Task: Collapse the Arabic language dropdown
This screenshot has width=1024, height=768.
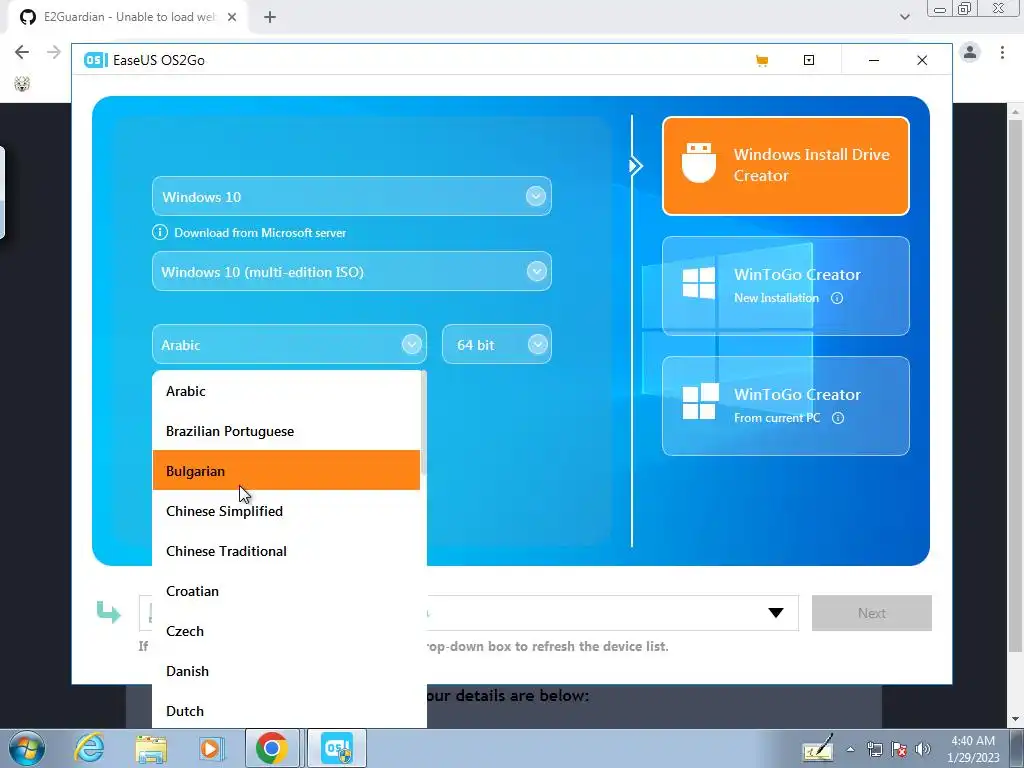Action: [x=411, y=344]
